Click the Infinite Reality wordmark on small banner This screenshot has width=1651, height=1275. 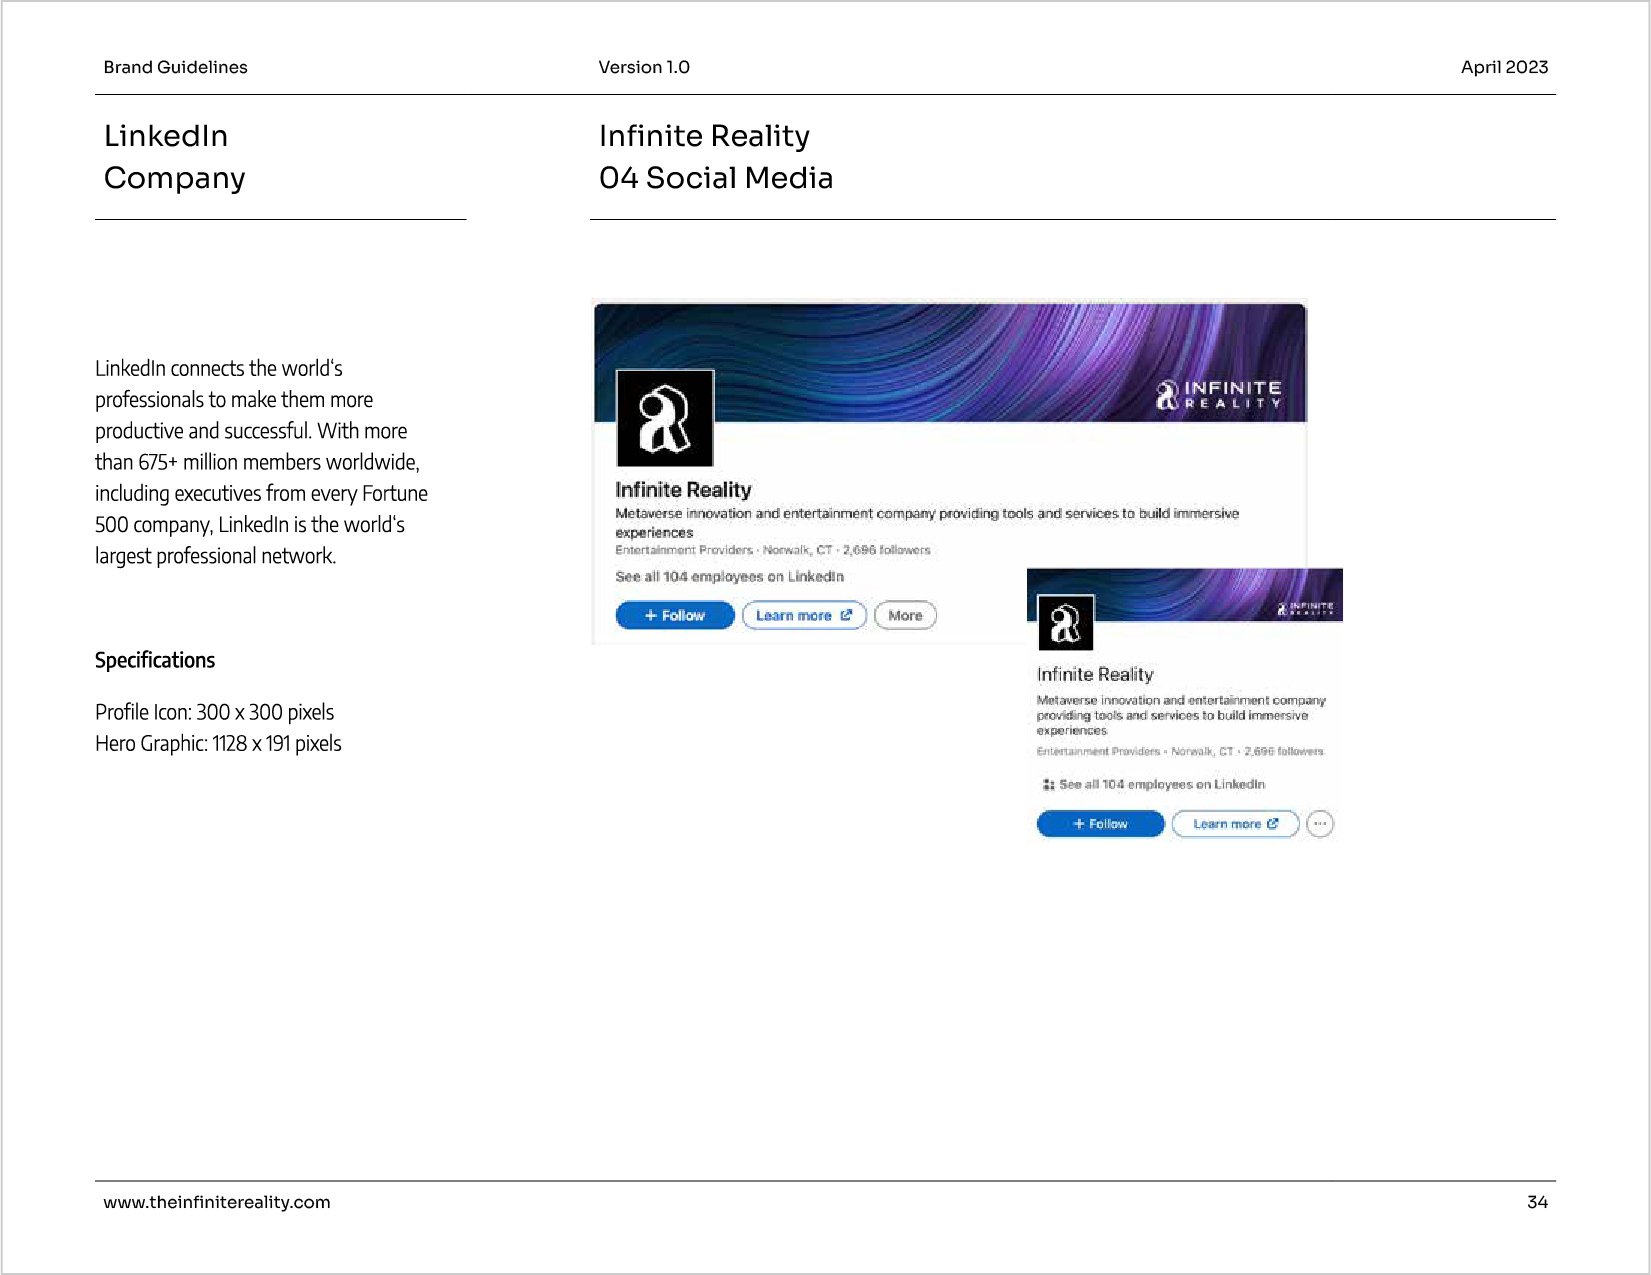(1305, 608)
